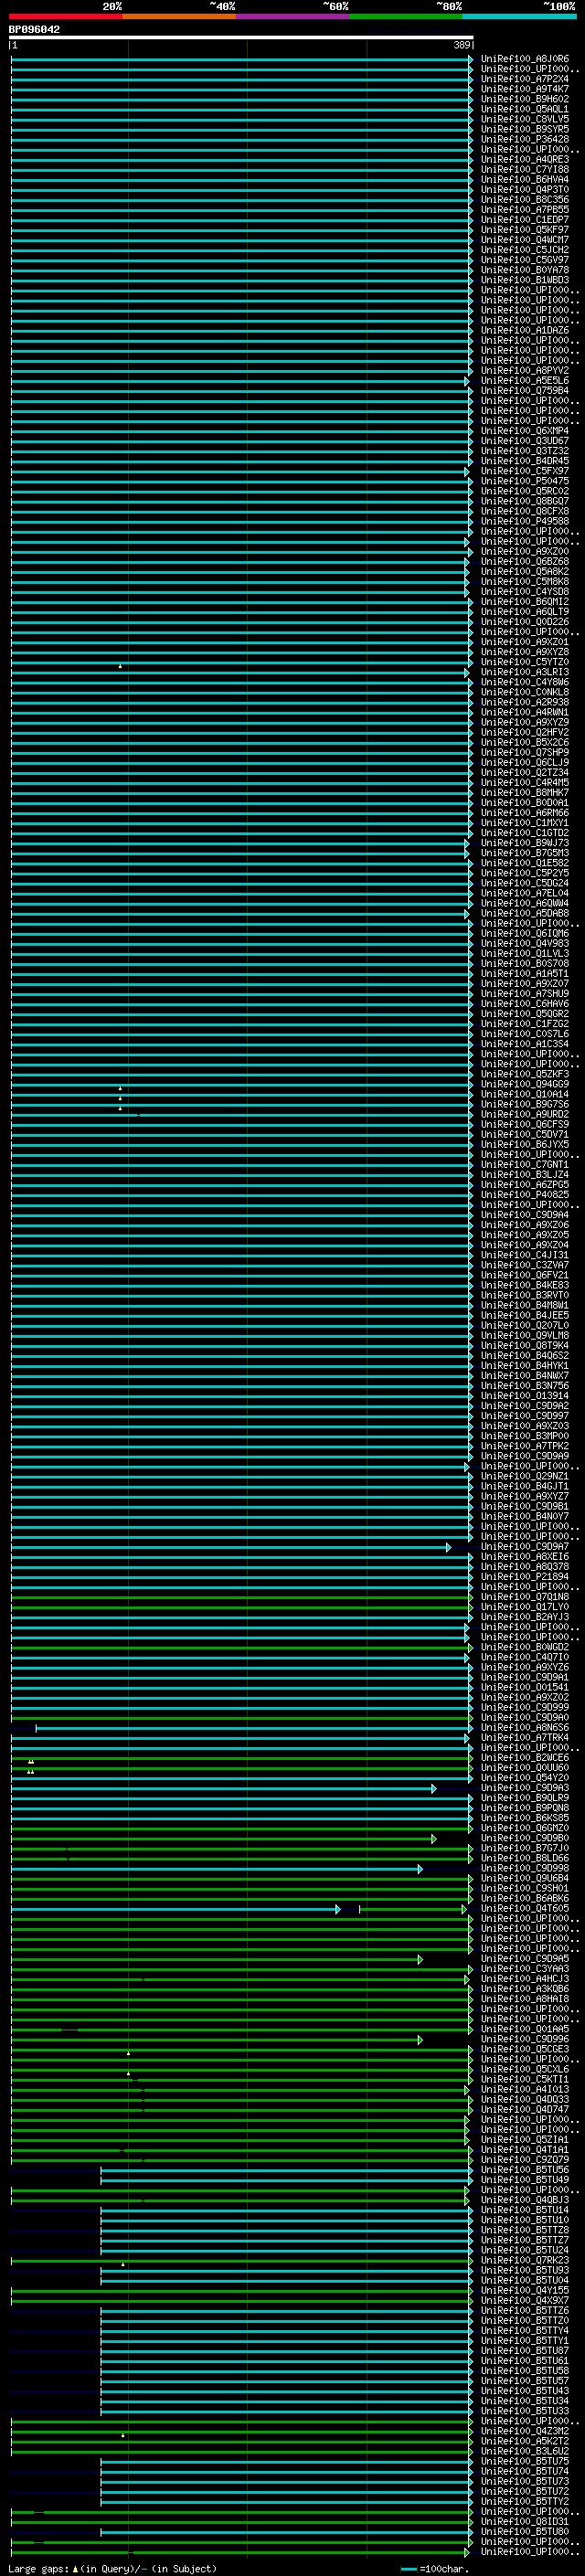Click the query end position 389
This screenshot has width=585, height=2576.
click(x=462, y=45)
